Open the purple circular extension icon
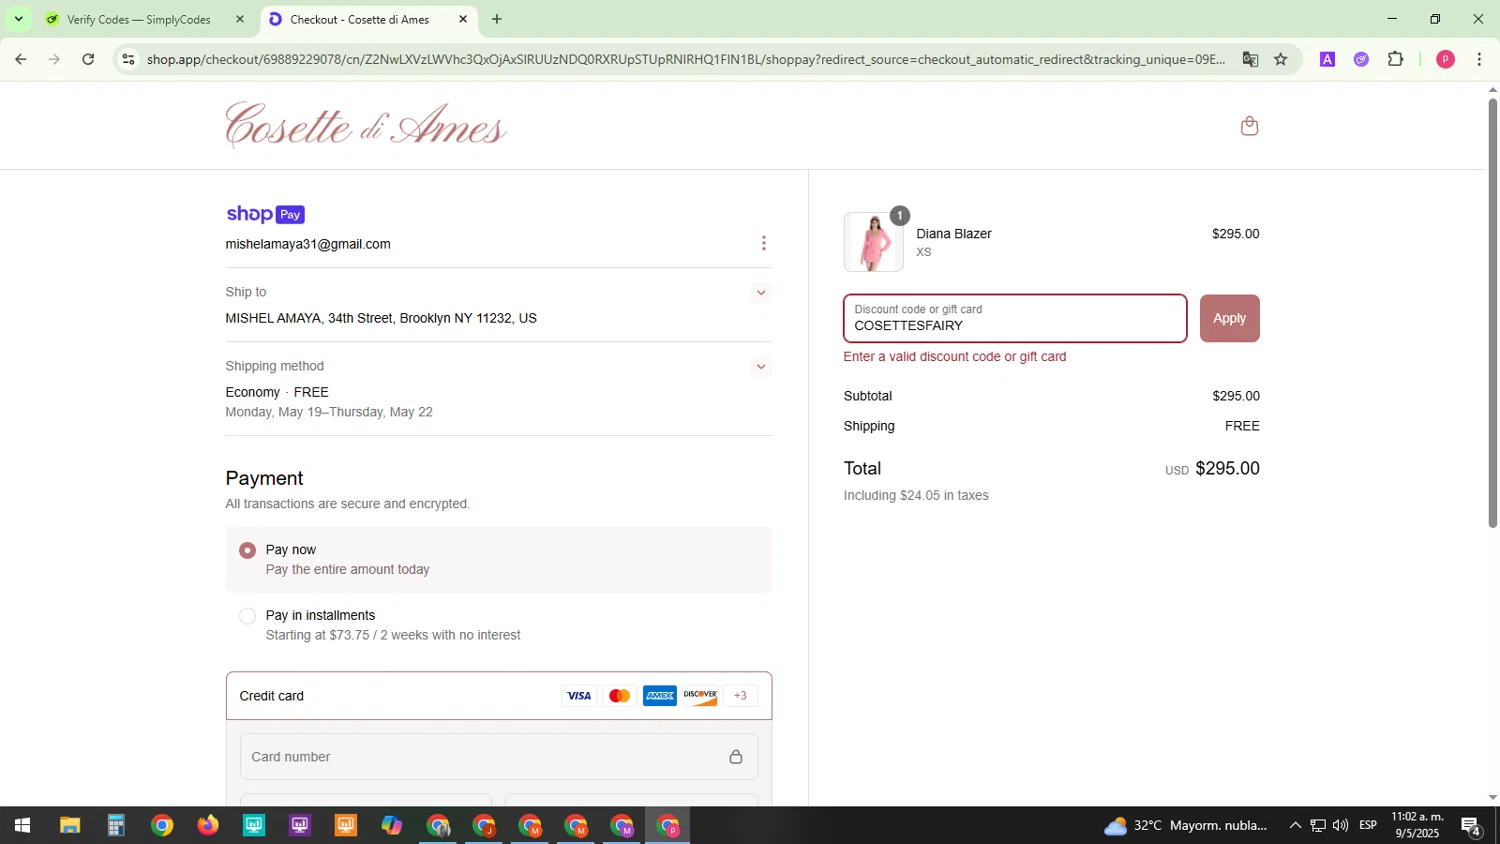The image size is (1500, 844). (1361, 59)
